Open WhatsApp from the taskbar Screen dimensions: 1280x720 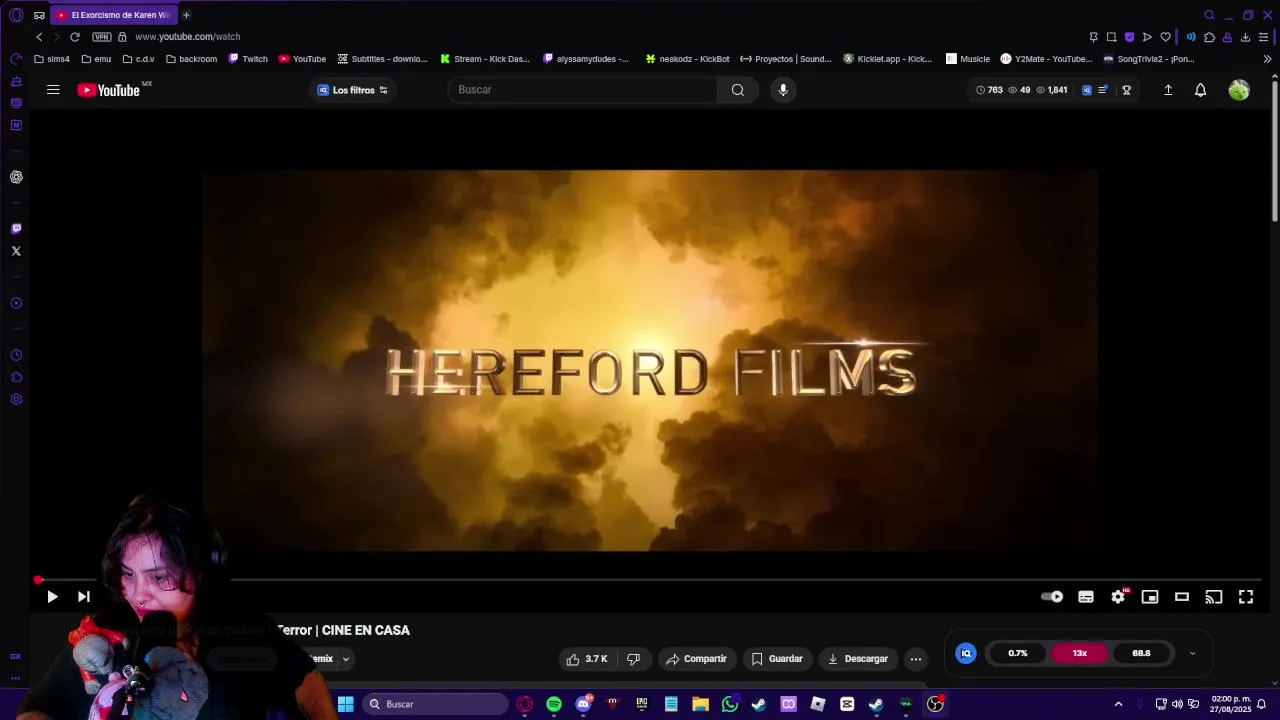(730, 704)
